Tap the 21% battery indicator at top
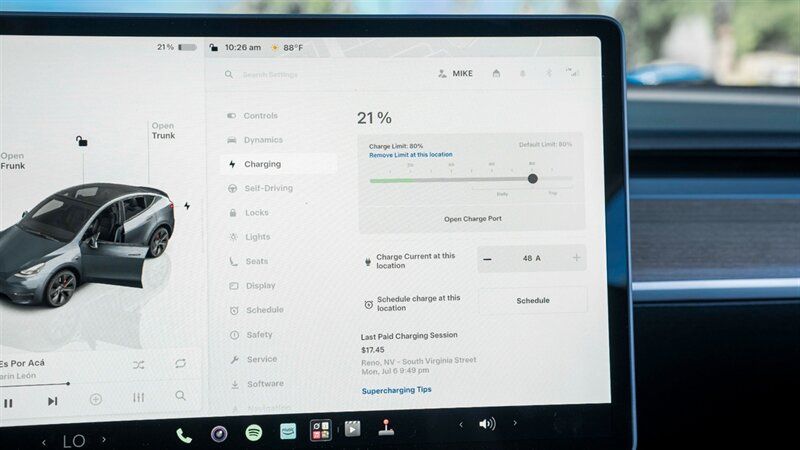The width and height of the screenshot is (800, 450). 177,47
